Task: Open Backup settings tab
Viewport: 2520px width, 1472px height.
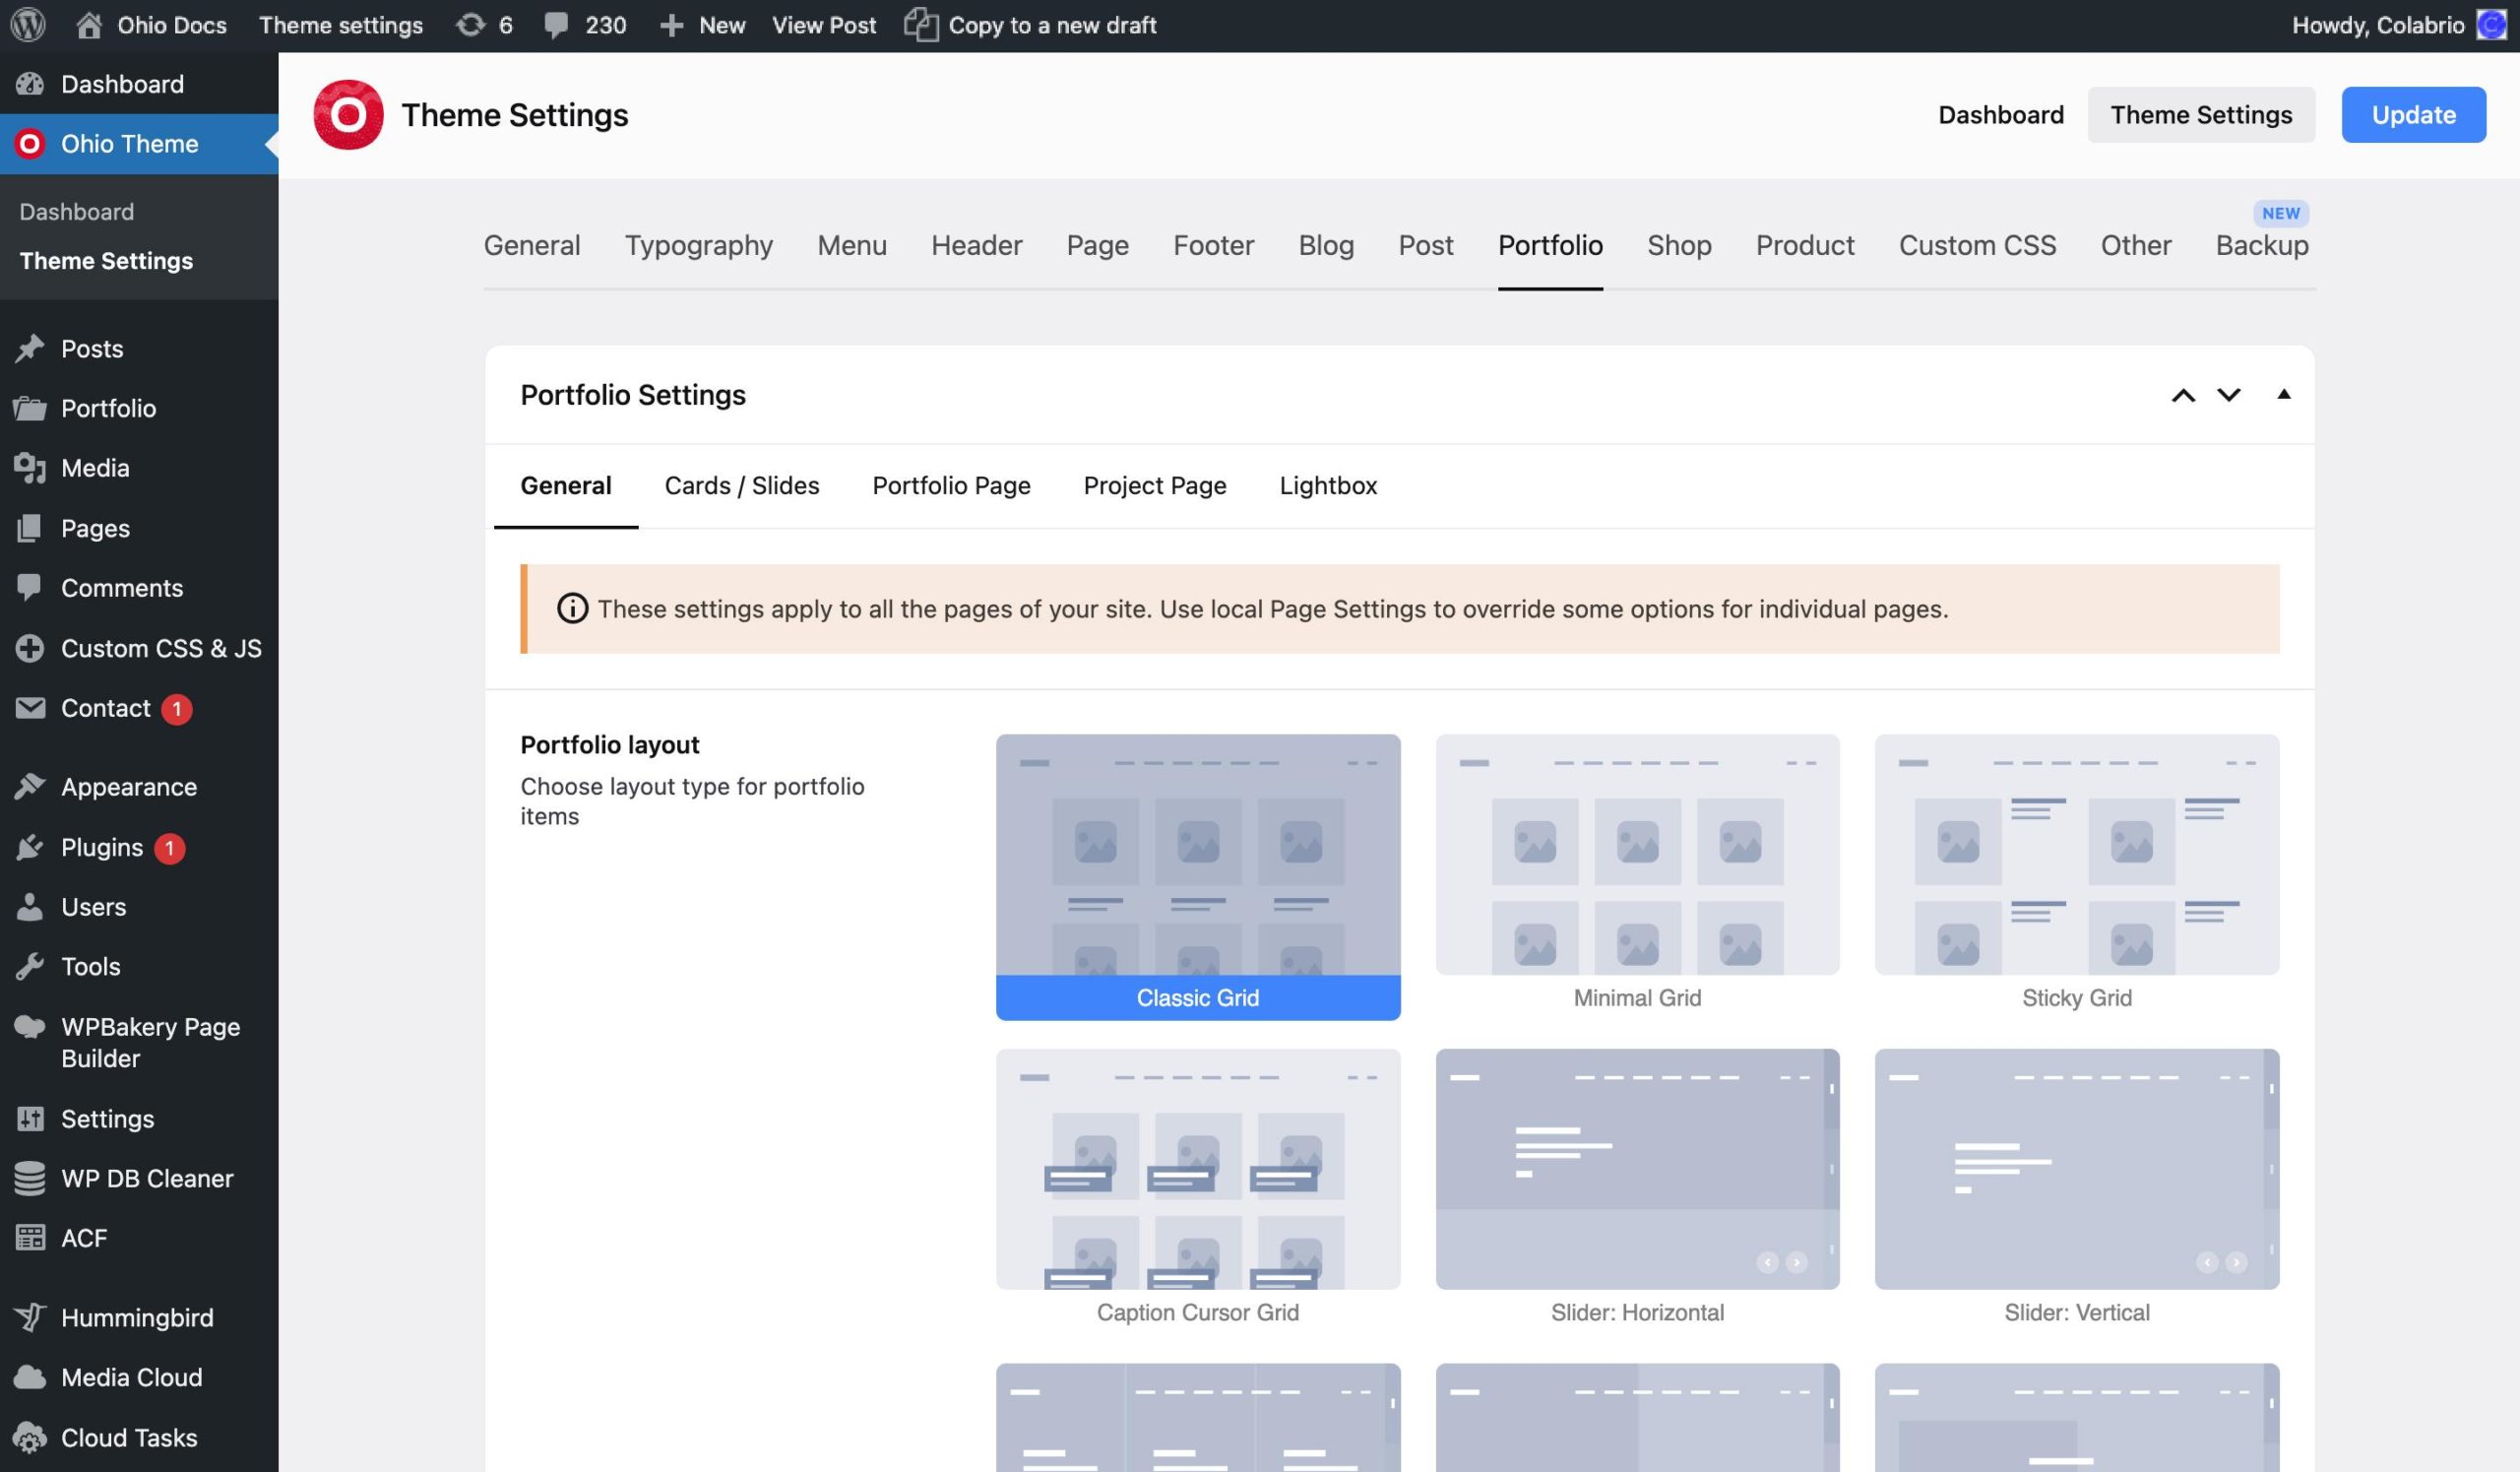Action: coord(2262,246)
